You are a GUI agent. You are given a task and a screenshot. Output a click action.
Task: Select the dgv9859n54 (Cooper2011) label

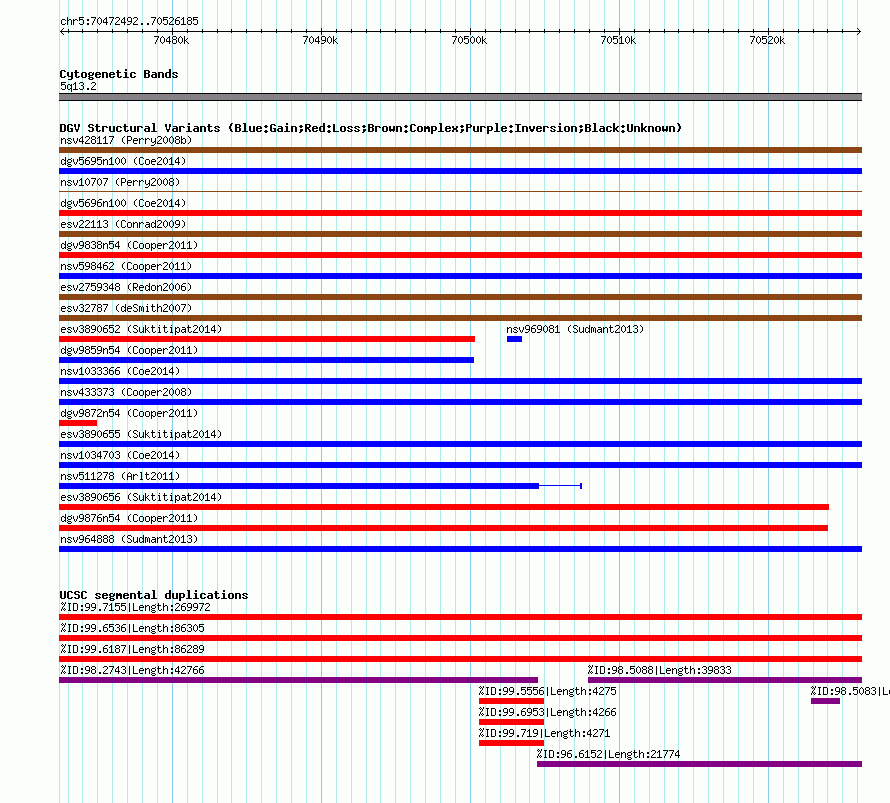129,350
